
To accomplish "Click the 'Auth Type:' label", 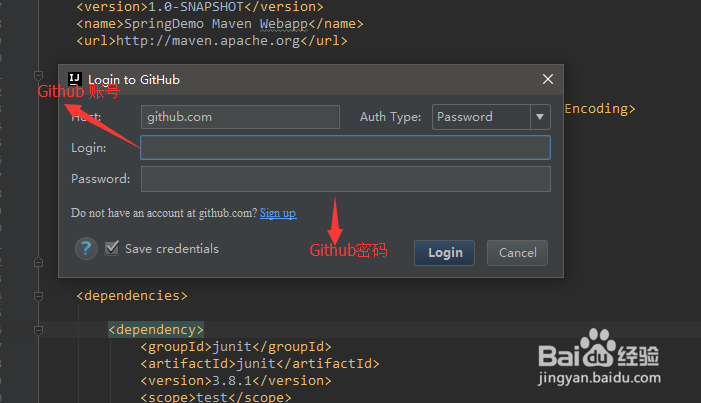I will tap(391, 117).
